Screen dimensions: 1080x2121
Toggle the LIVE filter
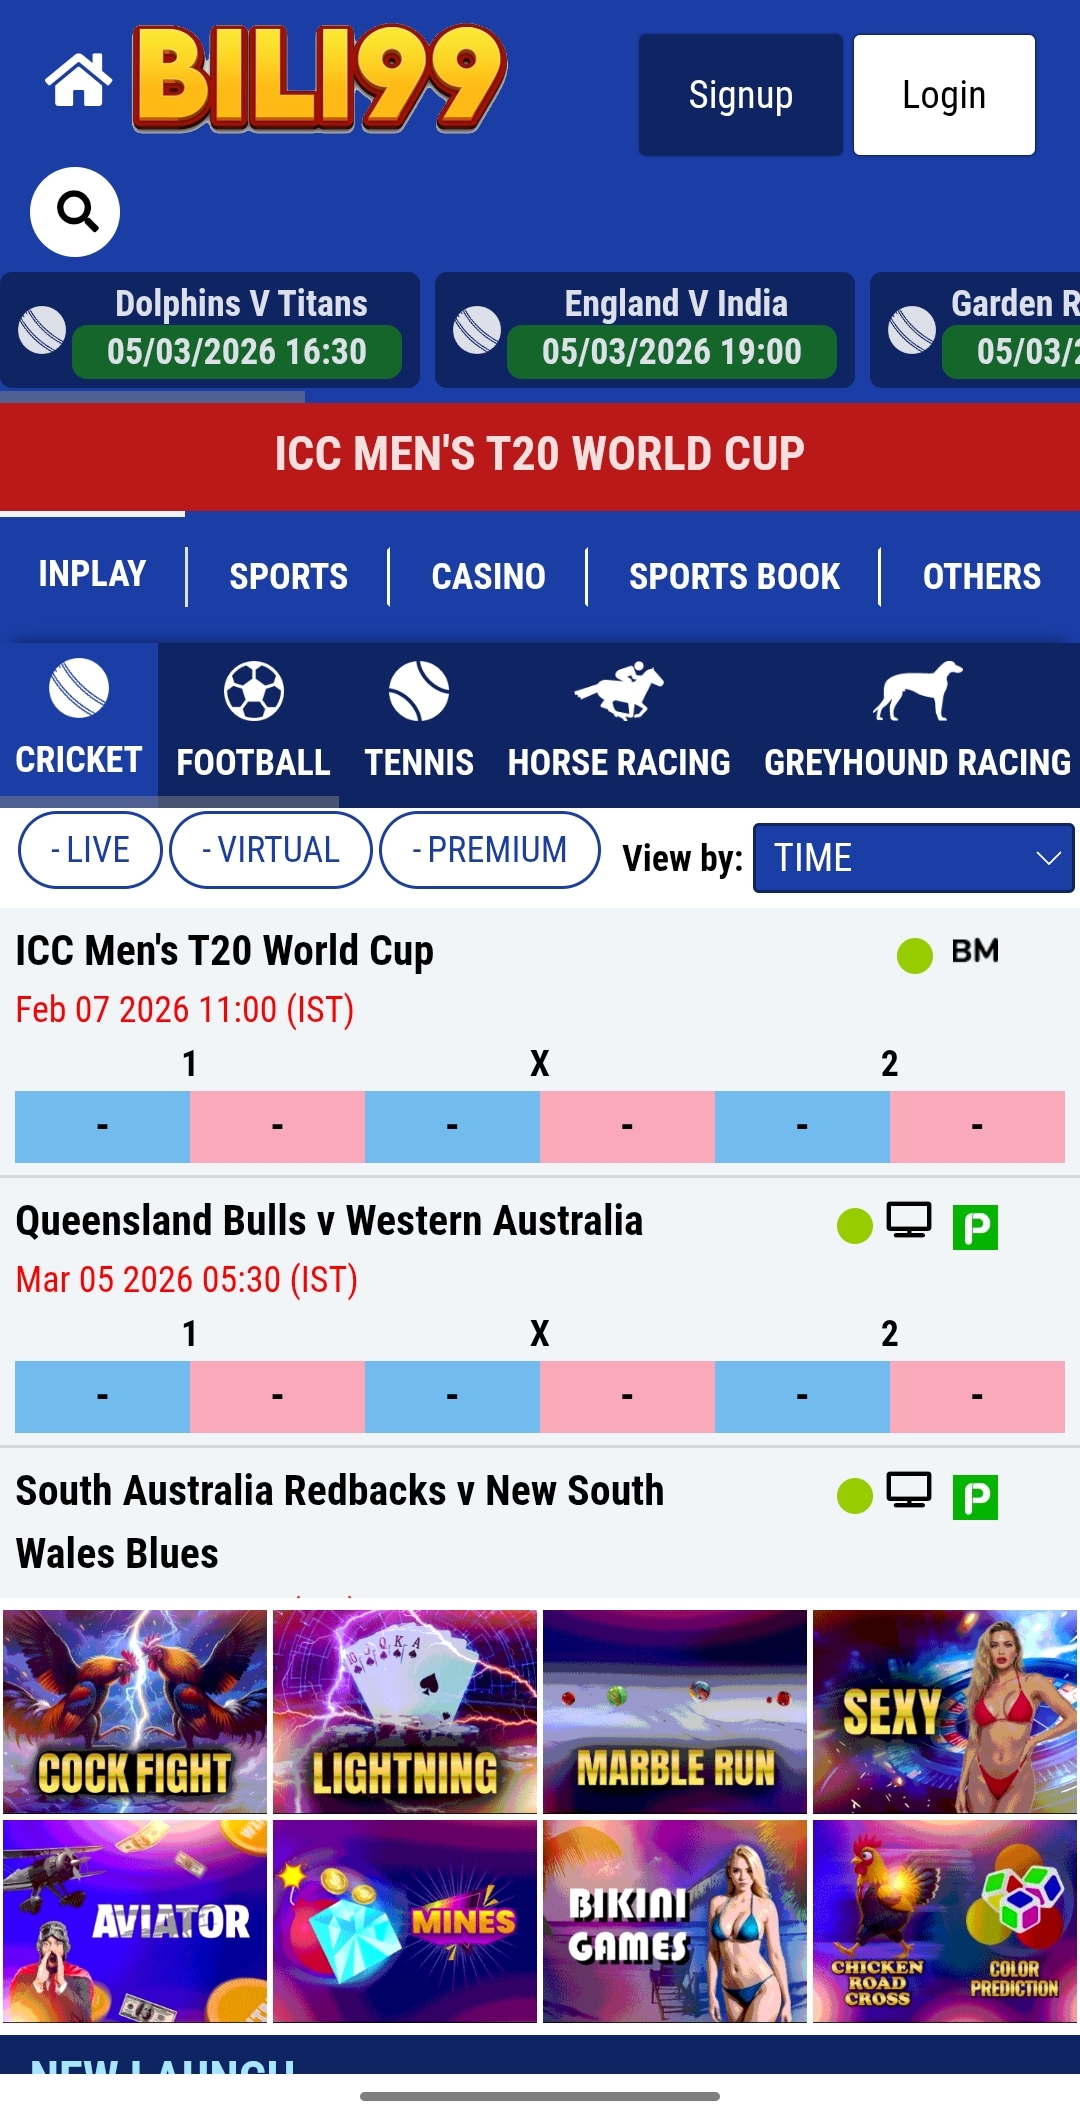click(90, 850)
